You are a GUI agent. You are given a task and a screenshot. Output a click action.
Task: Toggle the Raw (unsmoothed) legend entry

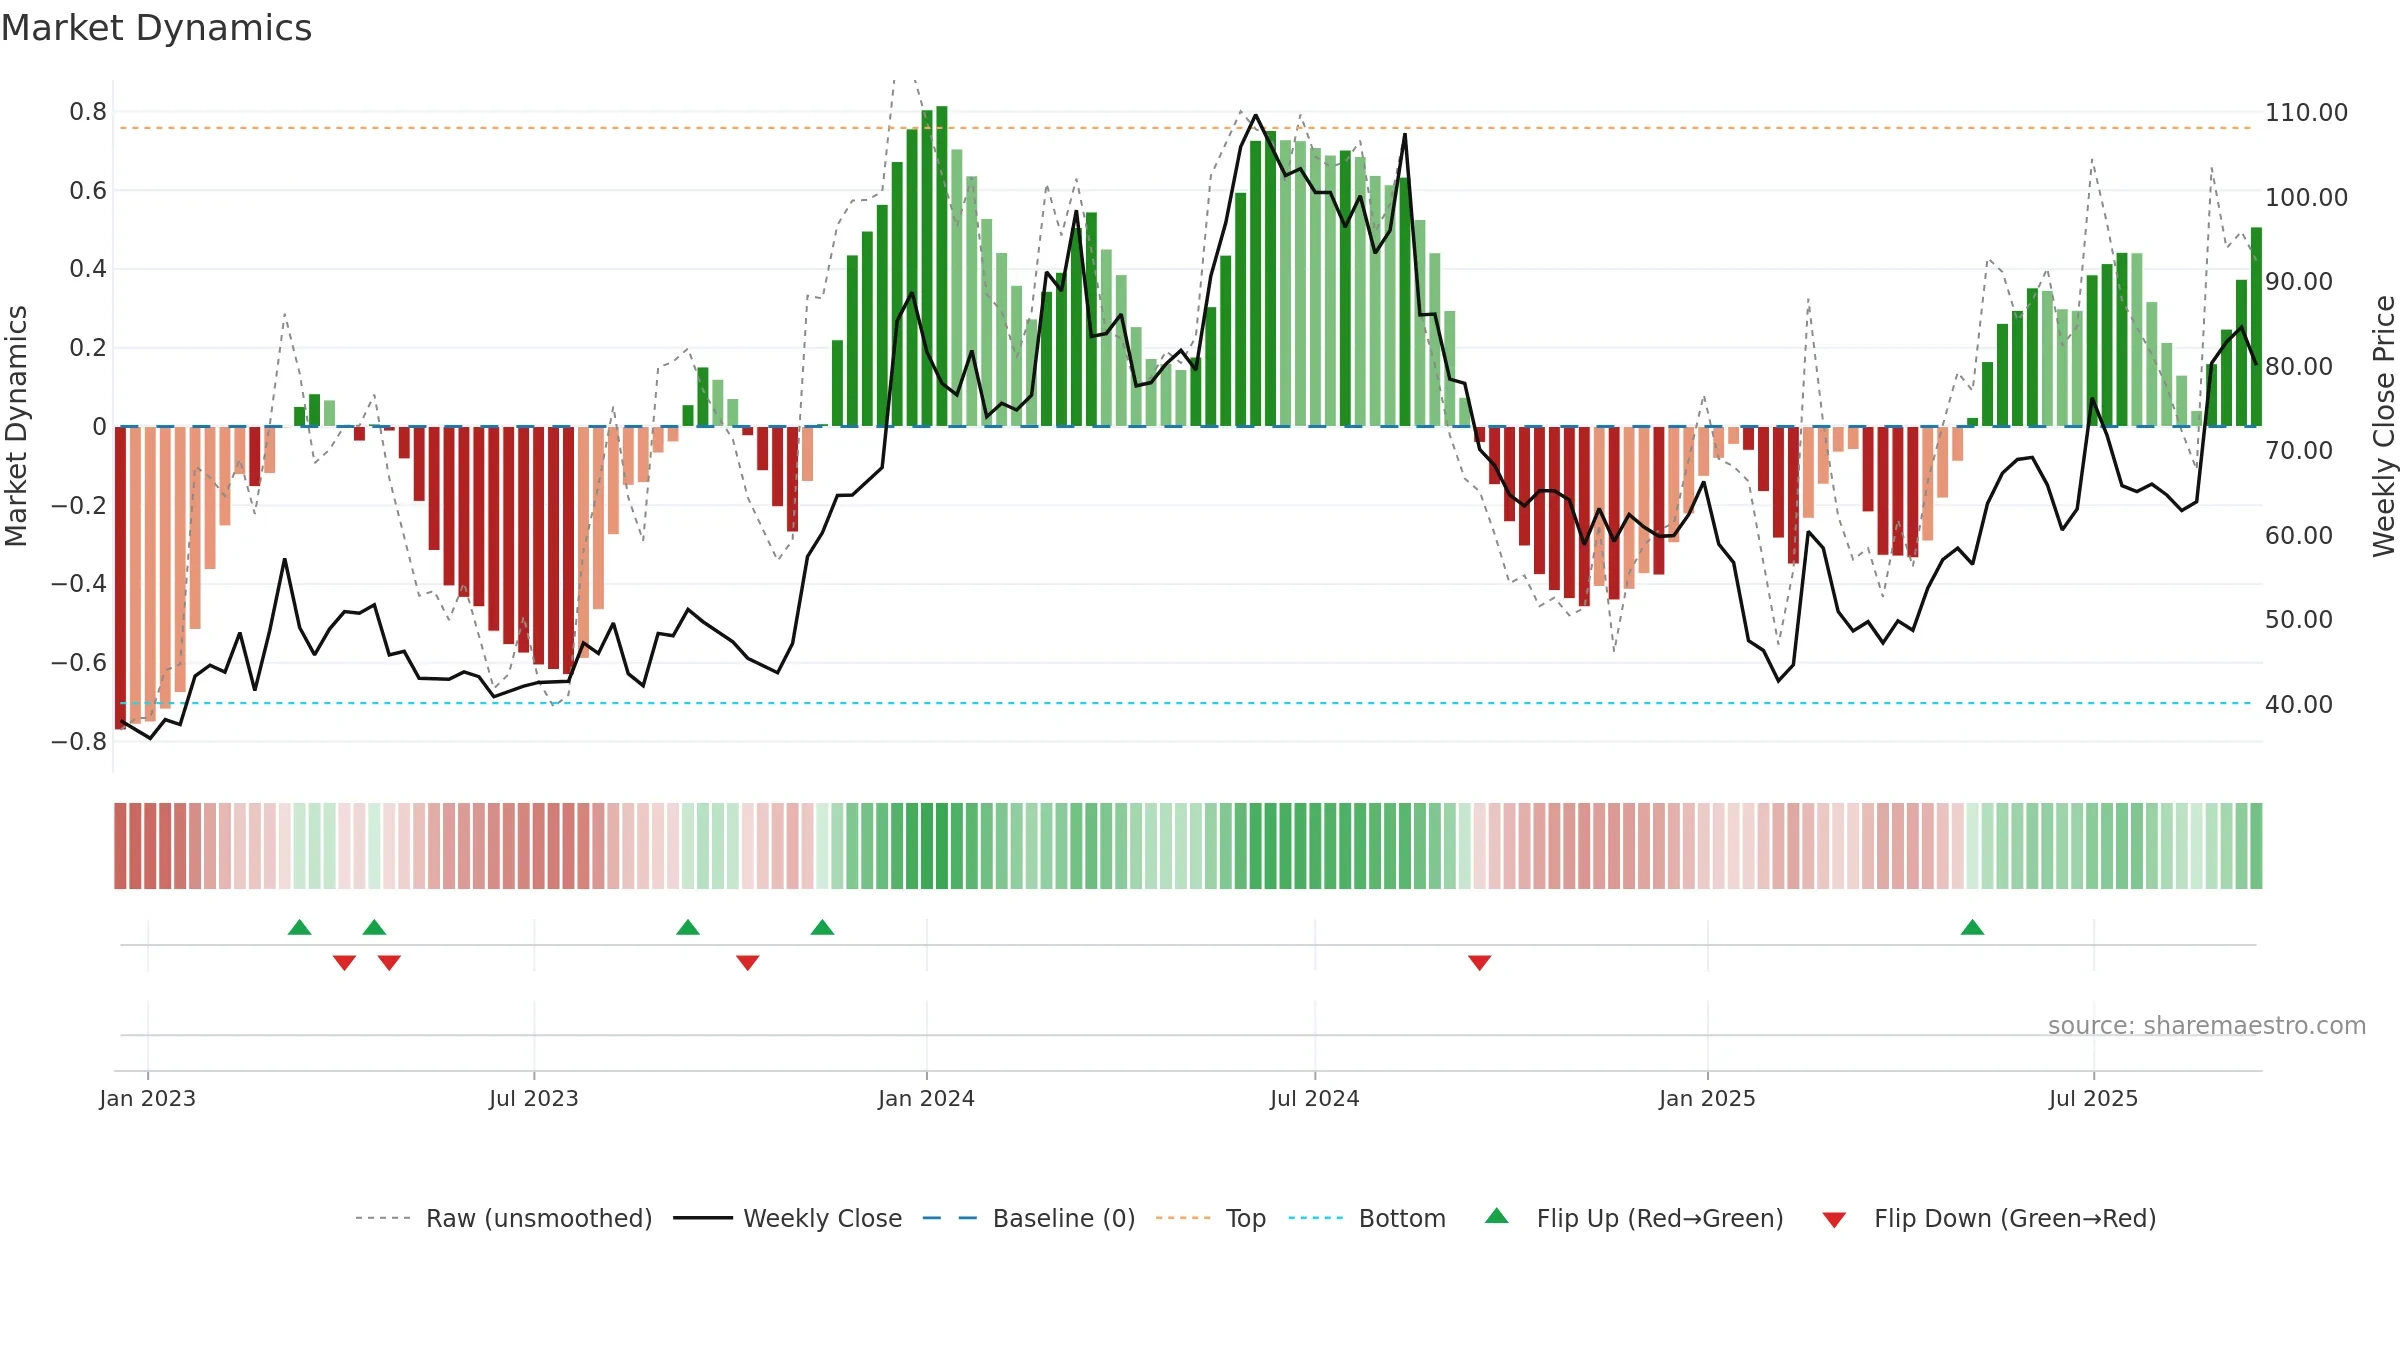click(x=503, y=1218)
